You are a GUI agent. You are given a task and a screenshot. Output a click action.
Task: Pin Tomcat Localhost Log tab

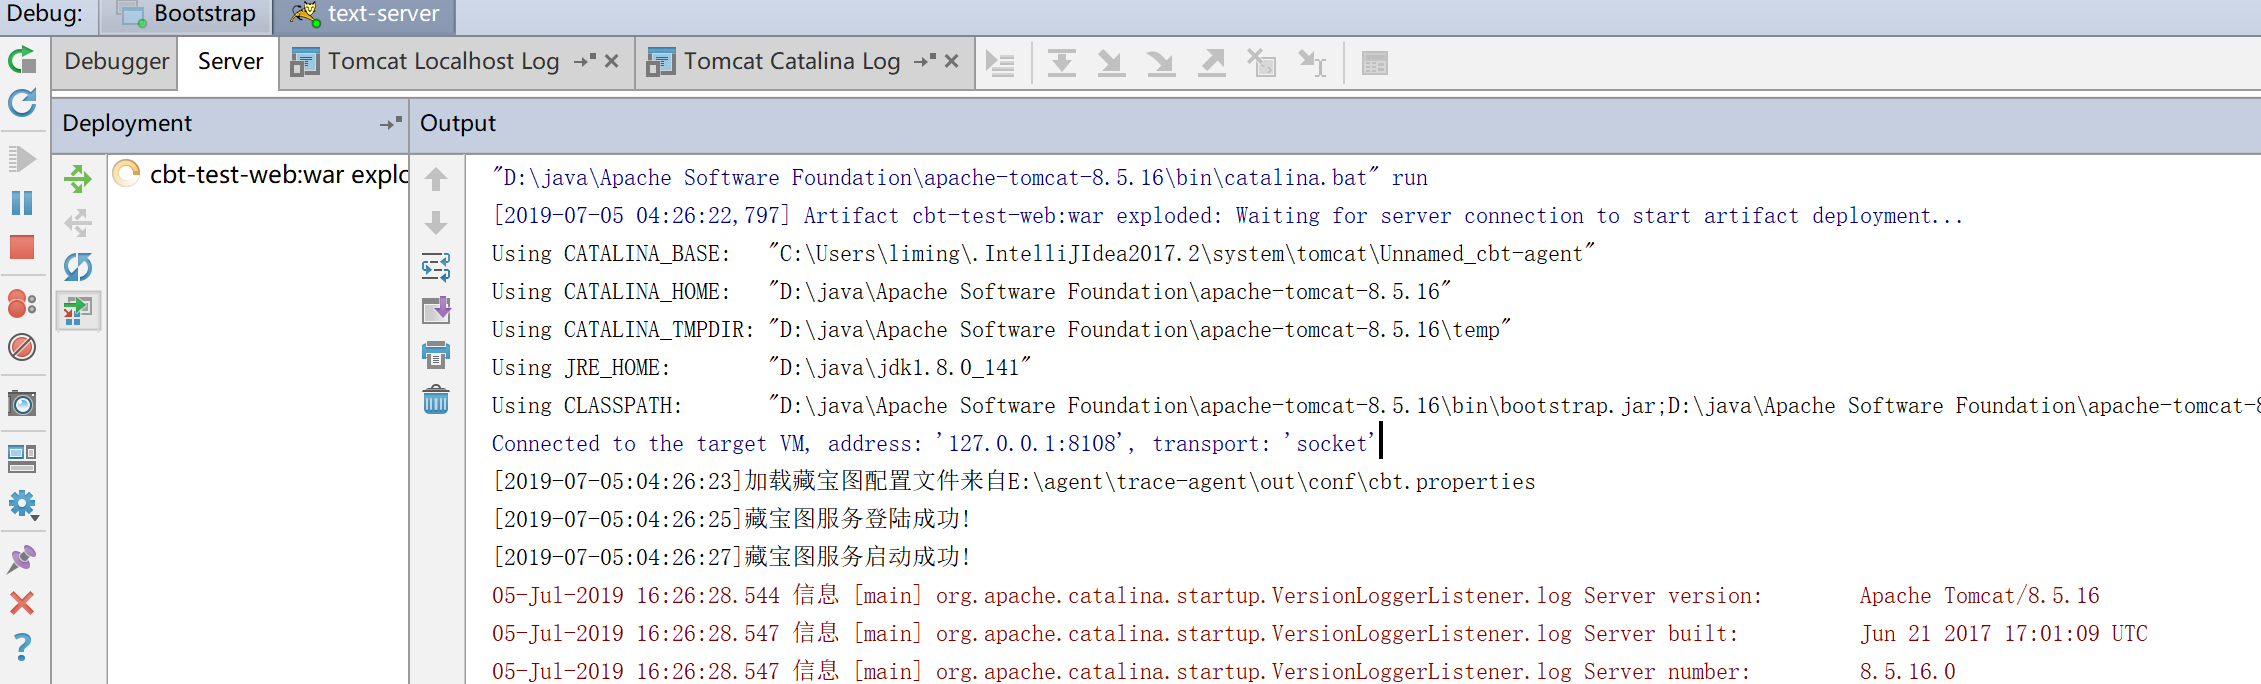[x=585, y=61]
